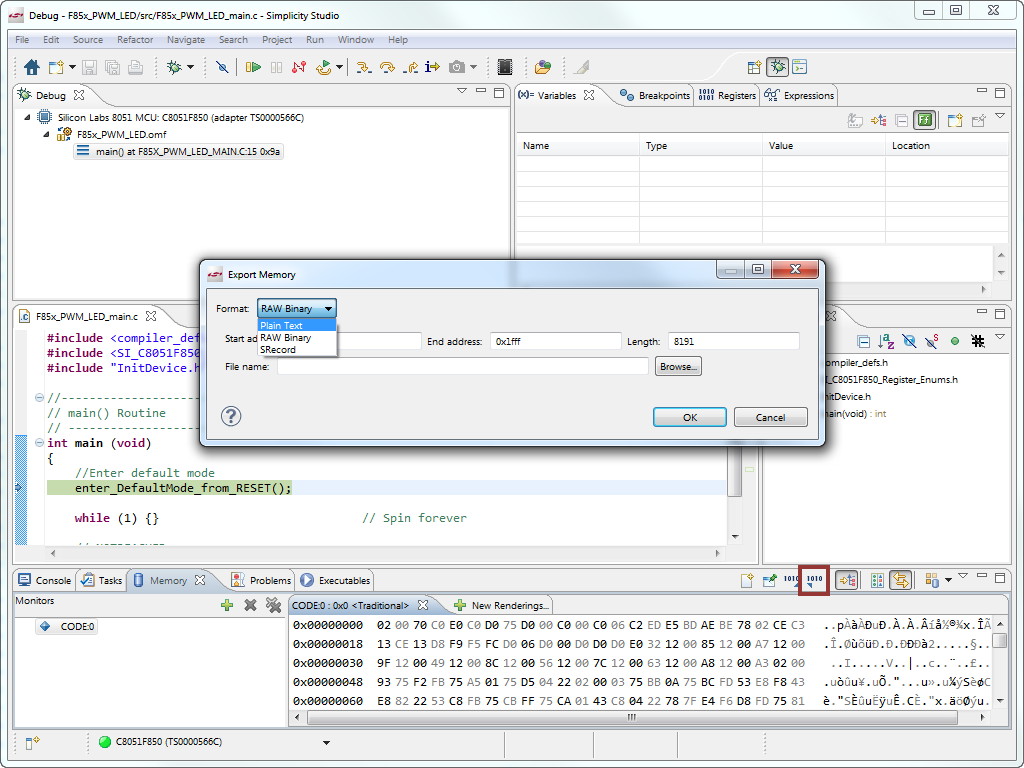
Task: Open the New Memory Monitor plus icon
Action: [x=227, y=606]
